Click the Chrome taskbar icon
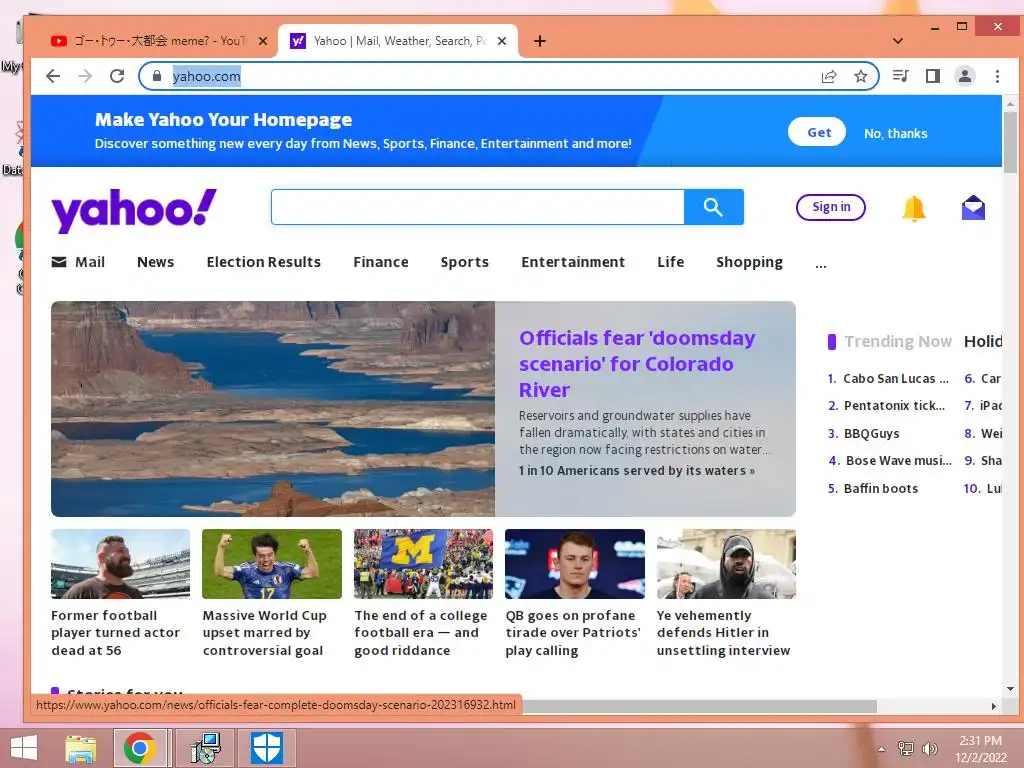The height and width of the screenshot is (768, 1024). click(140, 748)
